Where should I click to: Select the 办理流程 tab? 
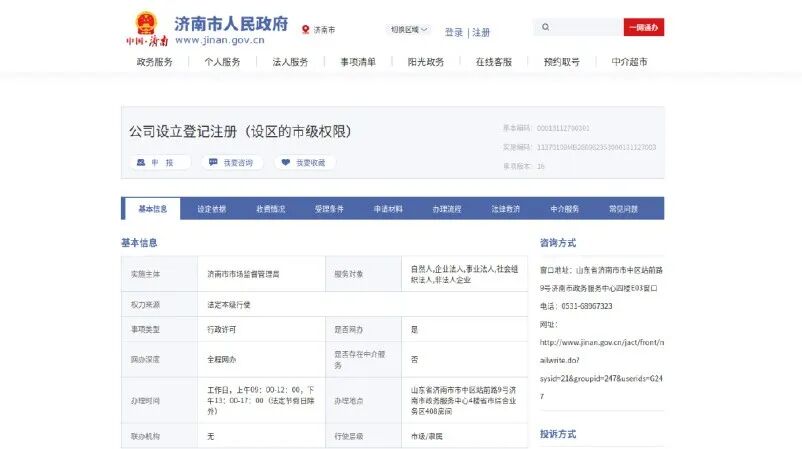447,209
